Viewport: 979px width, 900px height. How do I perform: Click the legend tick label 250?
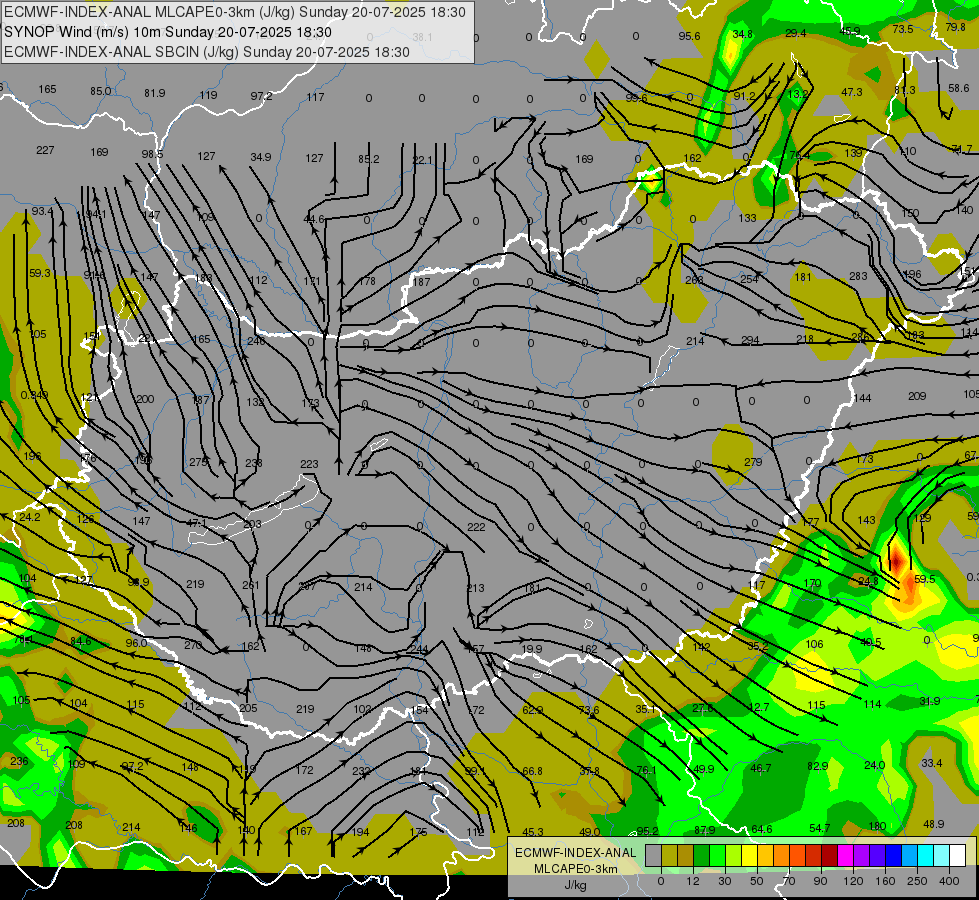[x=917, y=881]
